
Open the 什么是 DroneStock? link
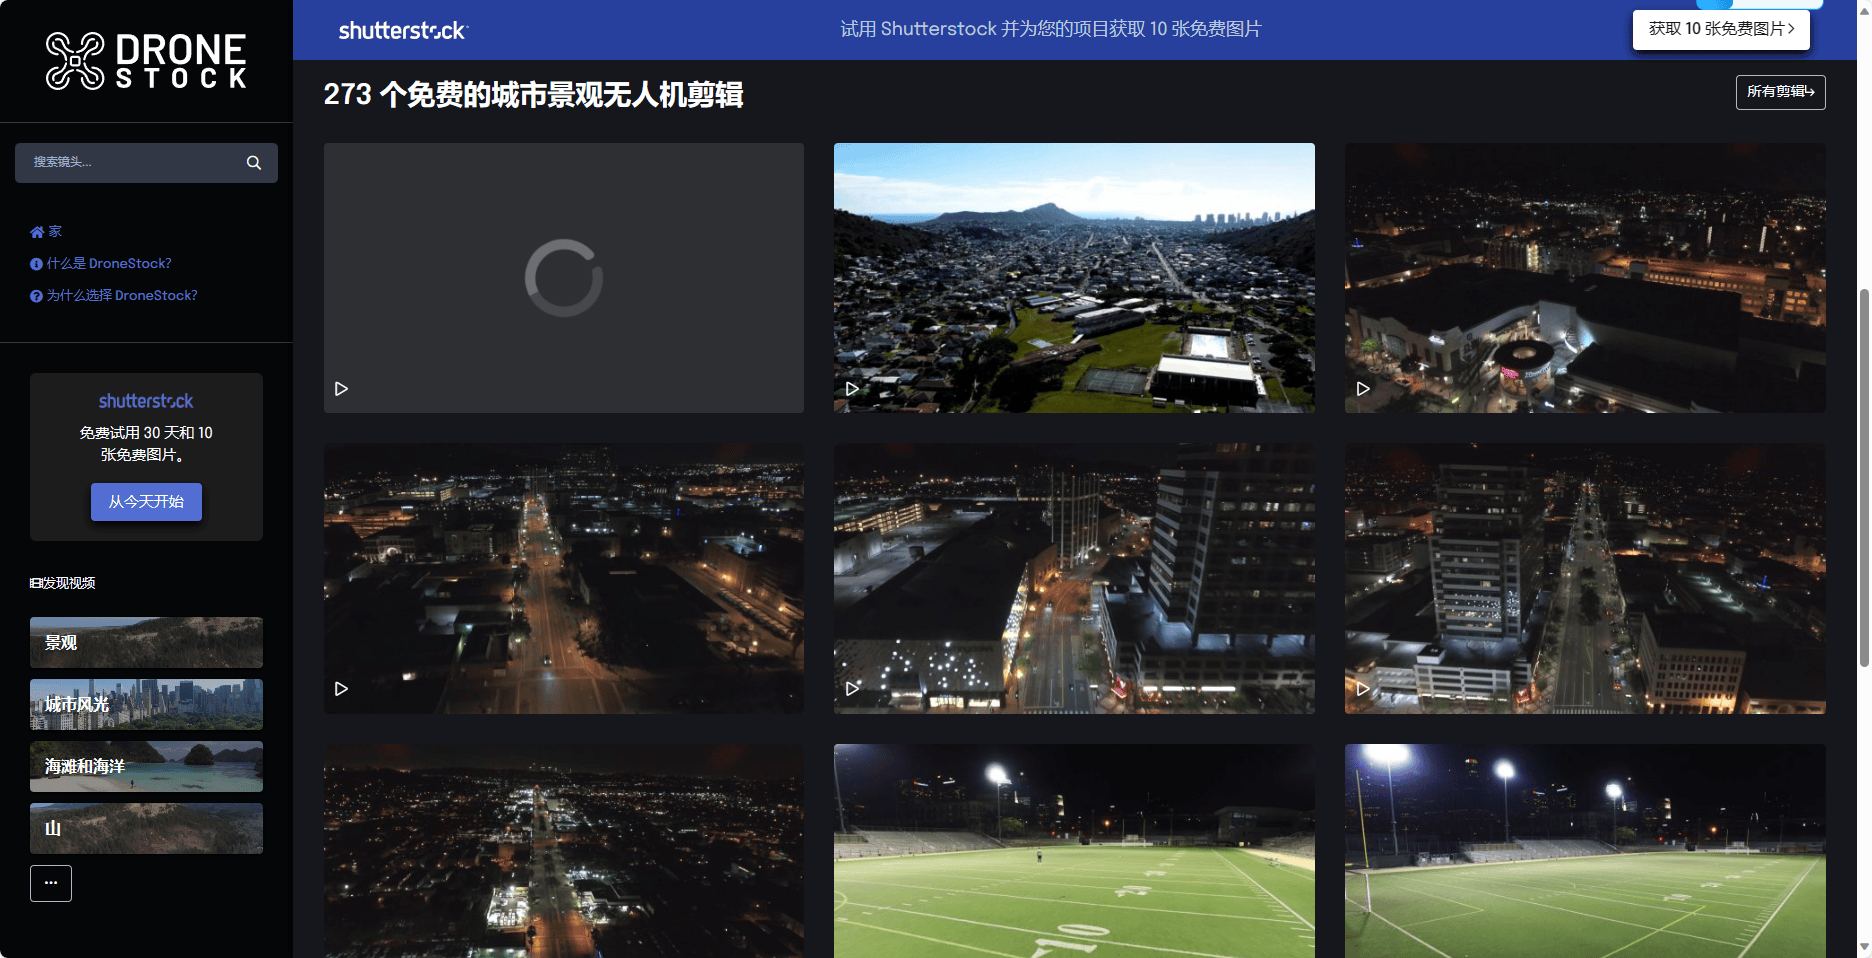[x=108, y=264]
